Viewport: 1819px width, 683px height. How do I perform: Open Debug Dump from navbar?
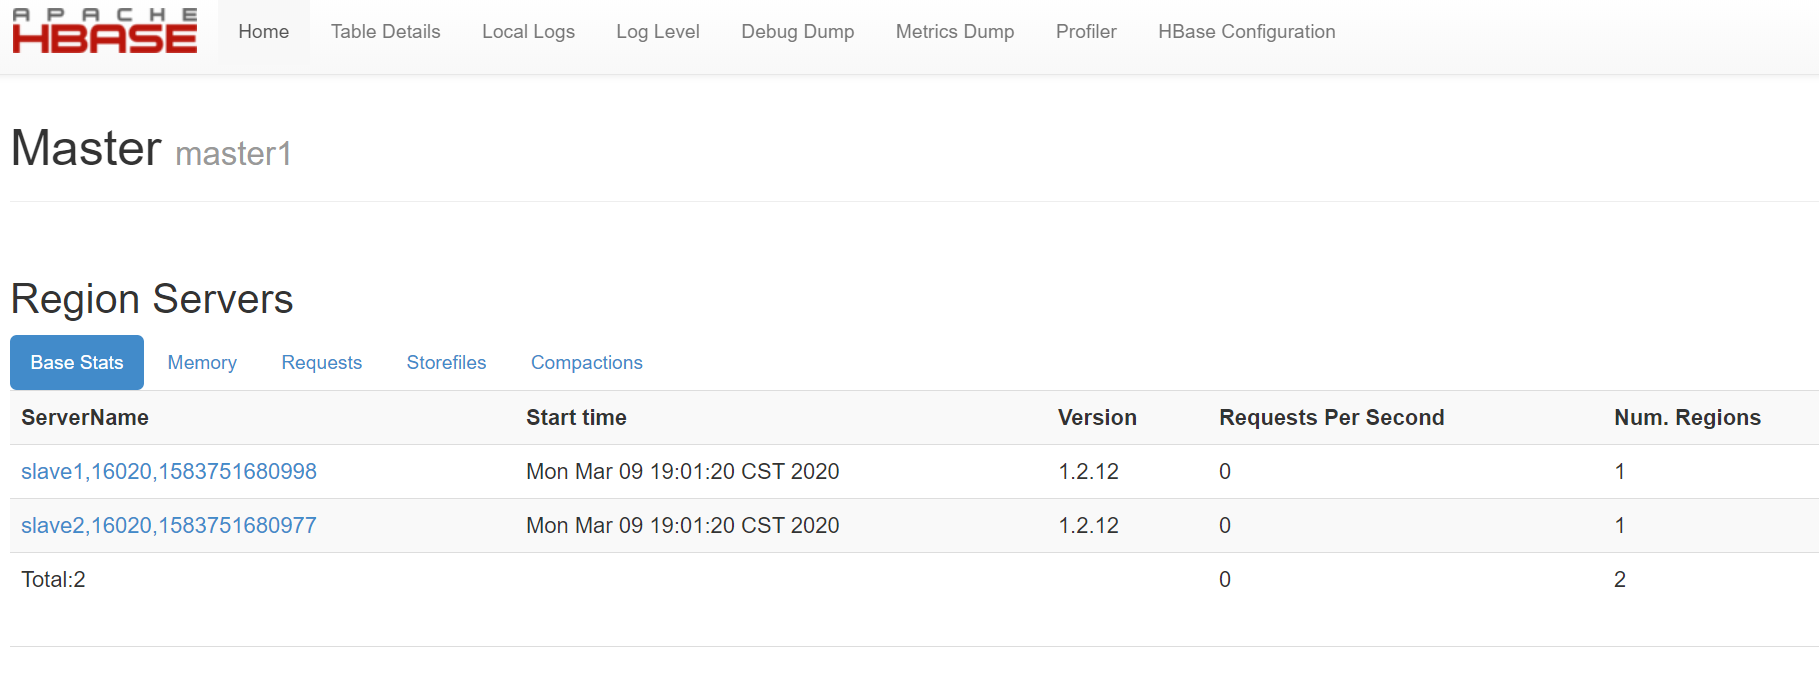798,32
